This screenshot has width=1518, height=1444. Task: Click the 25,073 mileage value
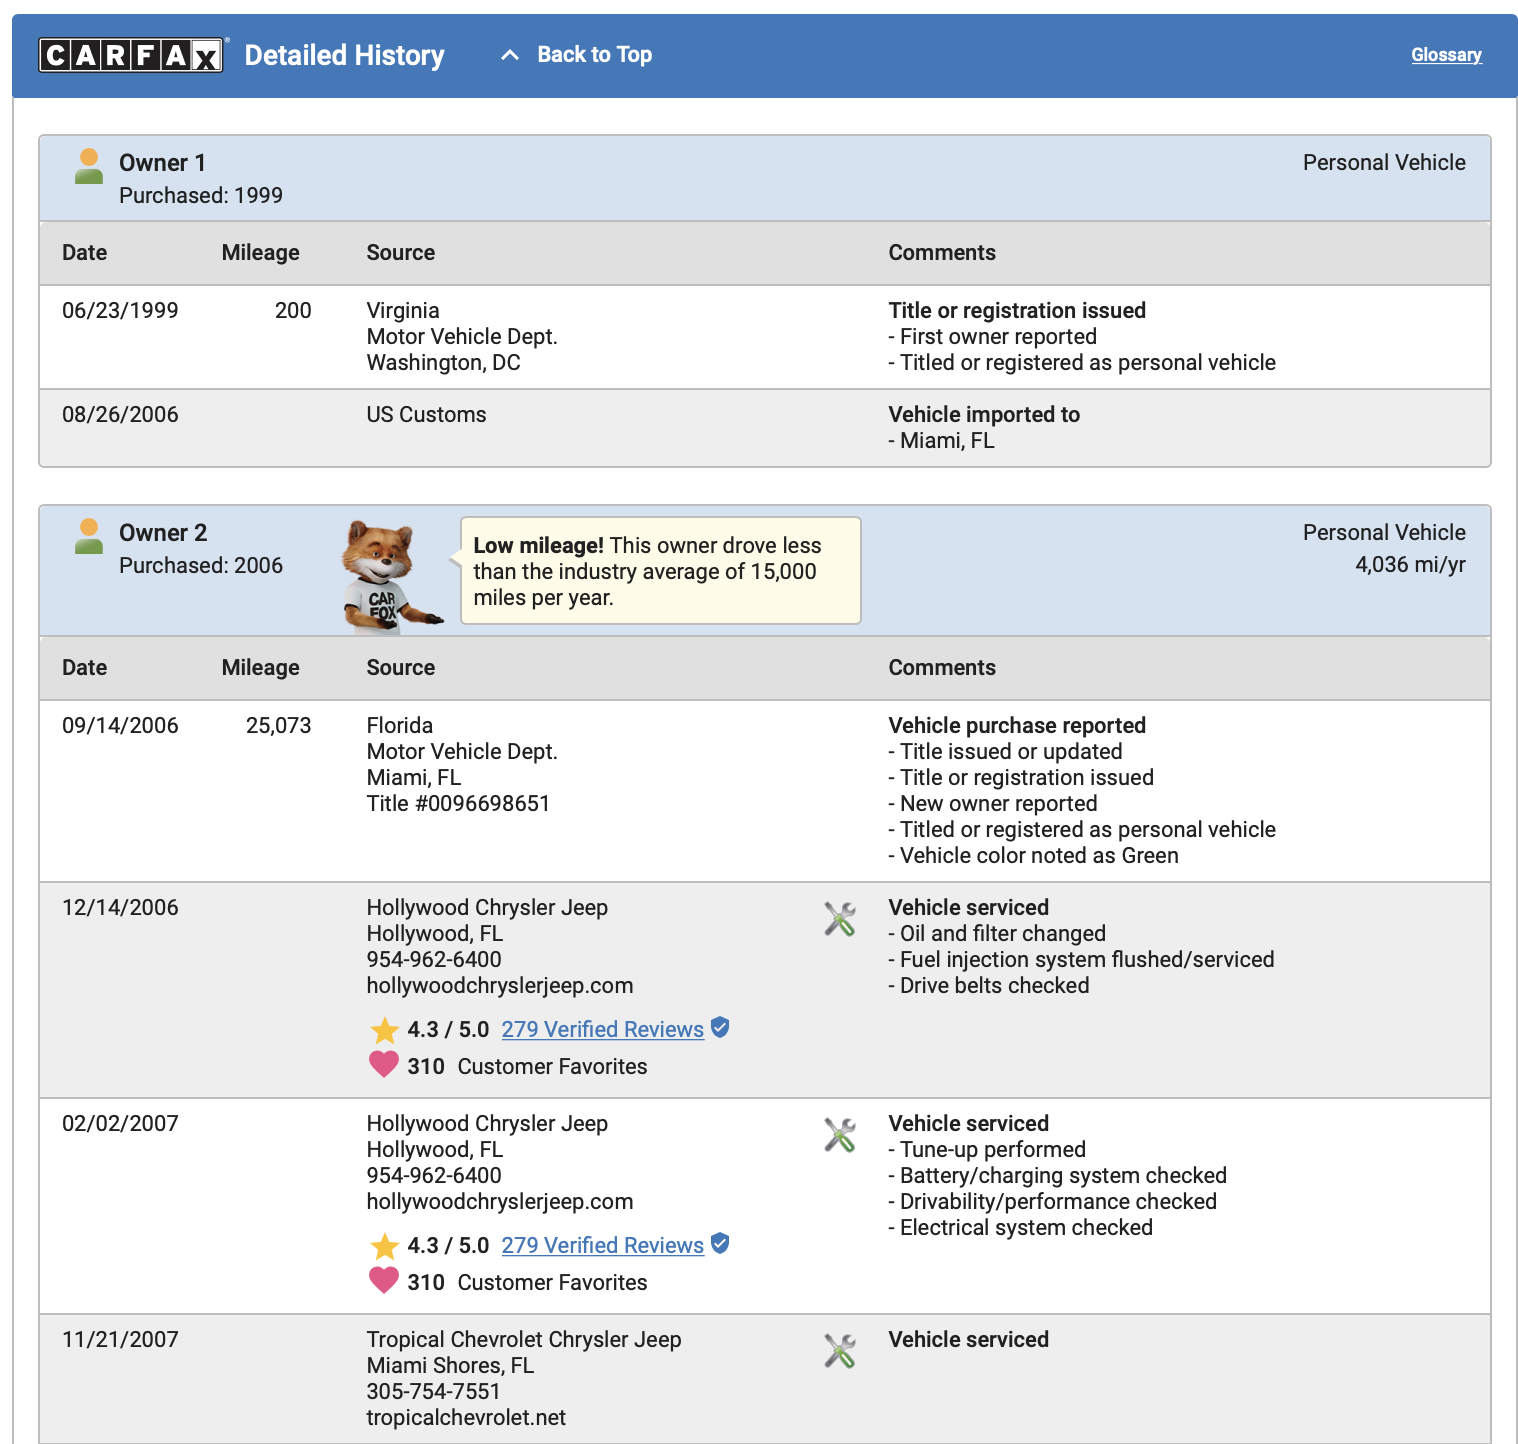[279, 725]
